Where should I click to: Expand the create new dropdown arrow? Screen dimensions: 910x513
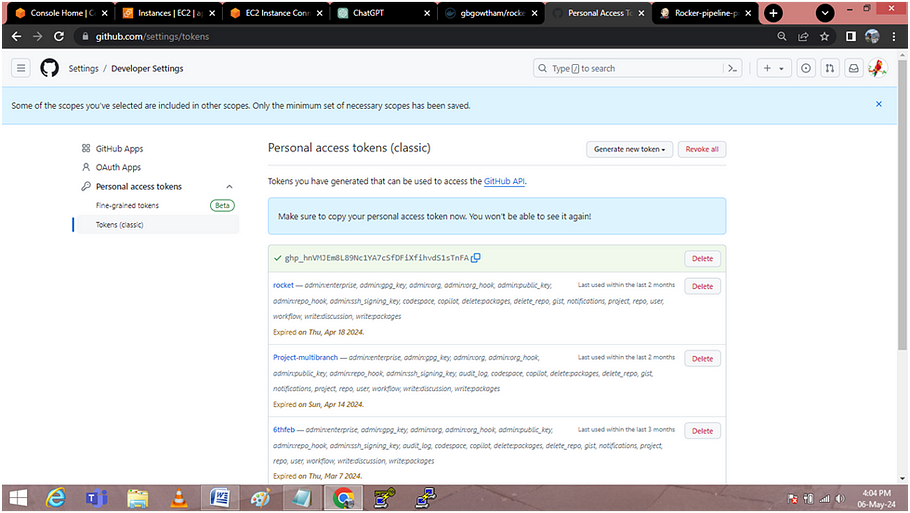point(781,68)
